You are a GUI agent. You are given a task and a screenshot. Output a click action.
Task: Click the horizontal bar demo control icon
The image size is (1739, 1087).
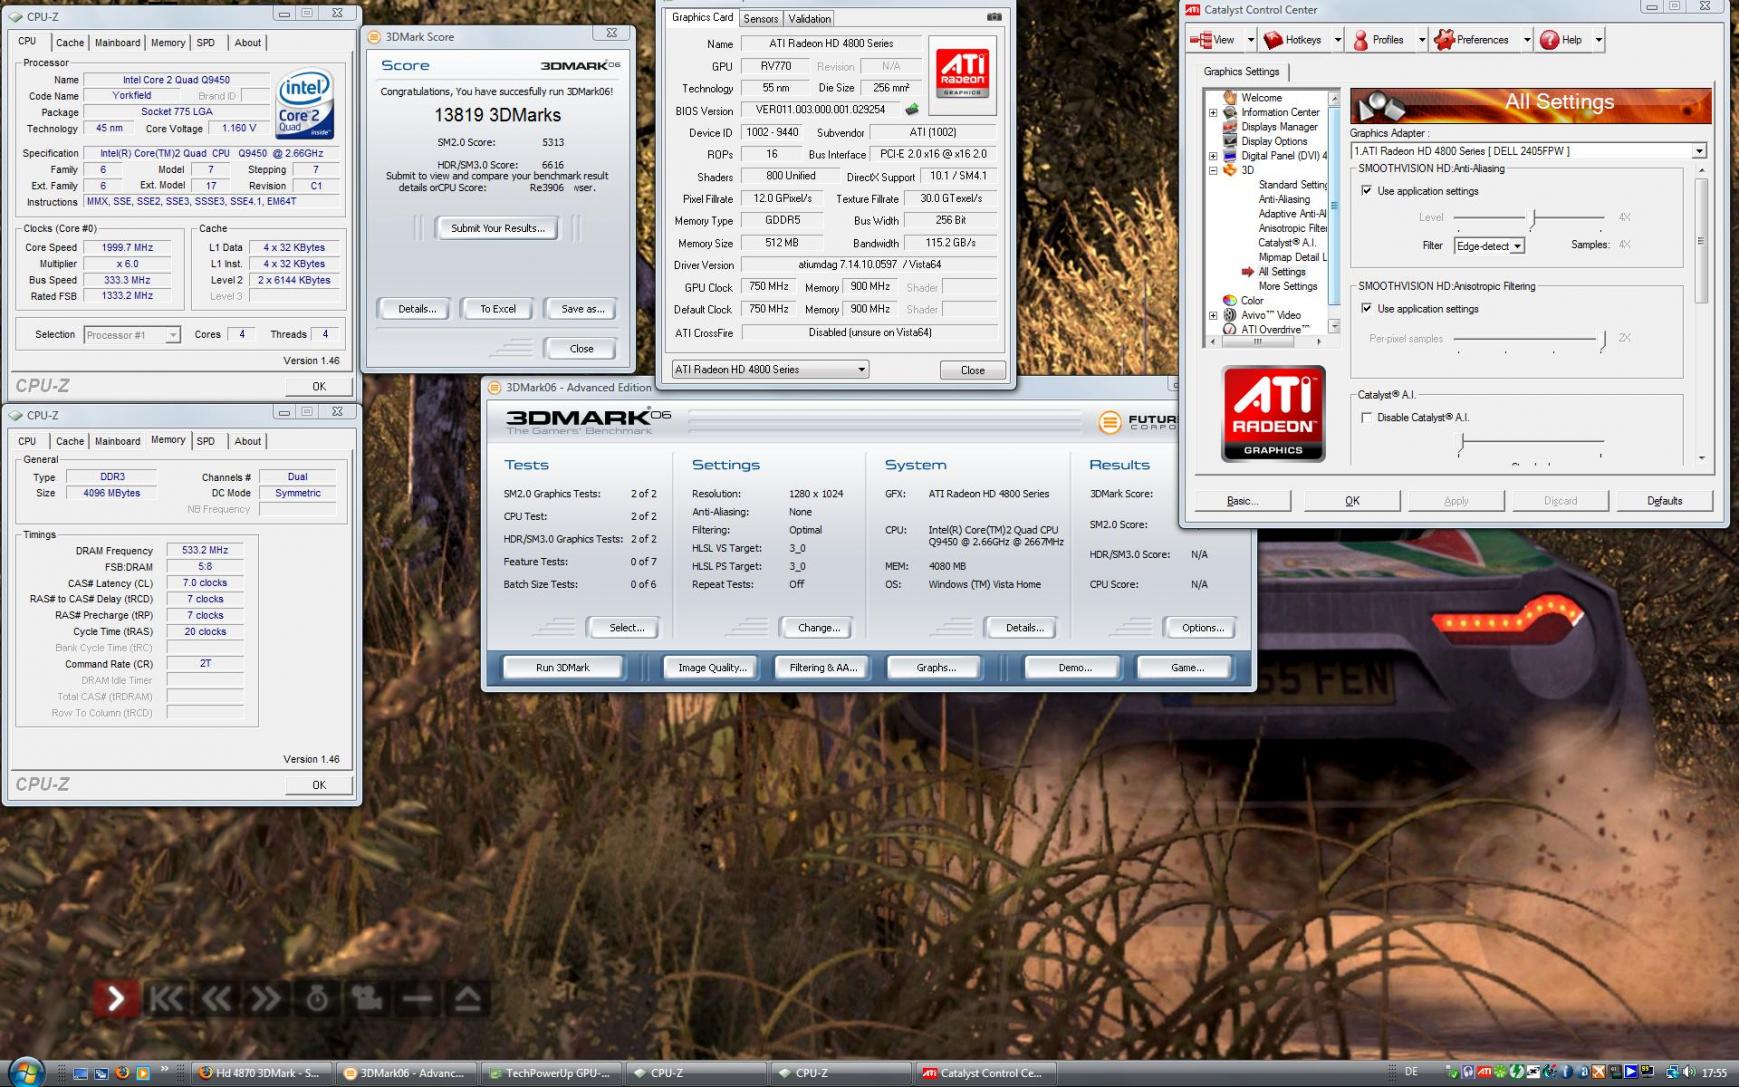(417, 998)
